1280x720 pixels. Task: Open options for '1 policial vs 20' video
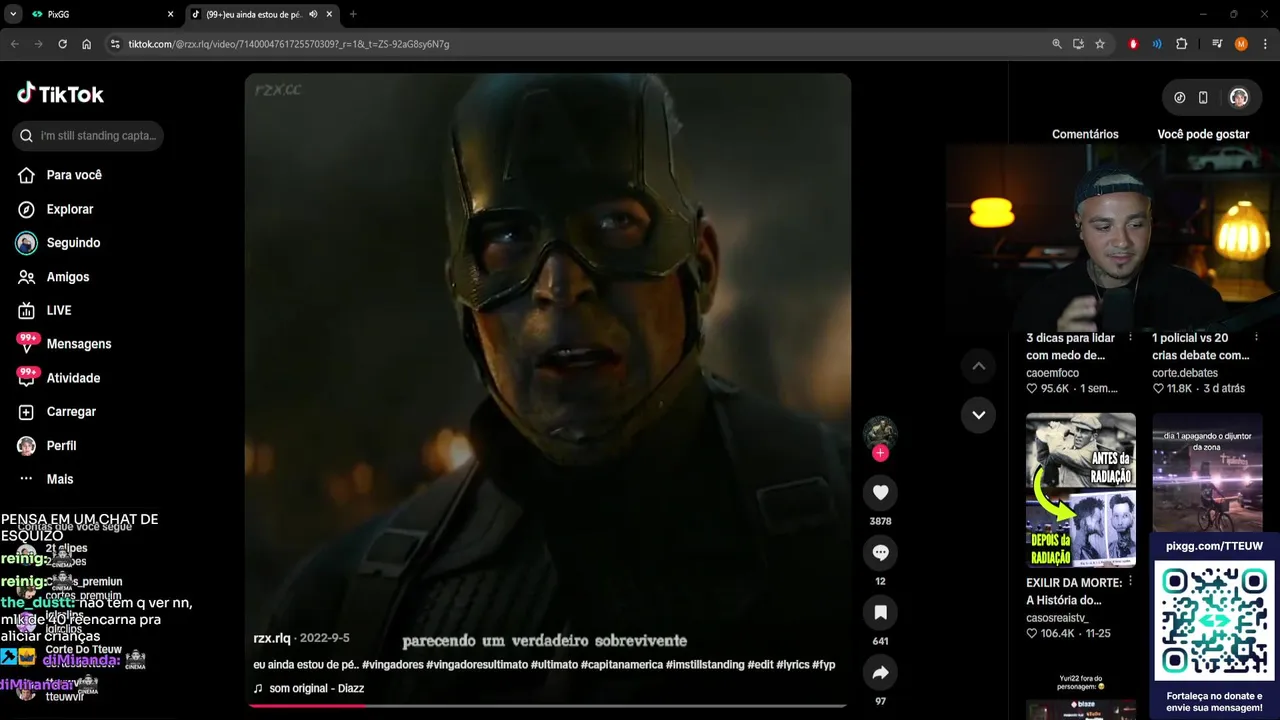pos(1257,338)
